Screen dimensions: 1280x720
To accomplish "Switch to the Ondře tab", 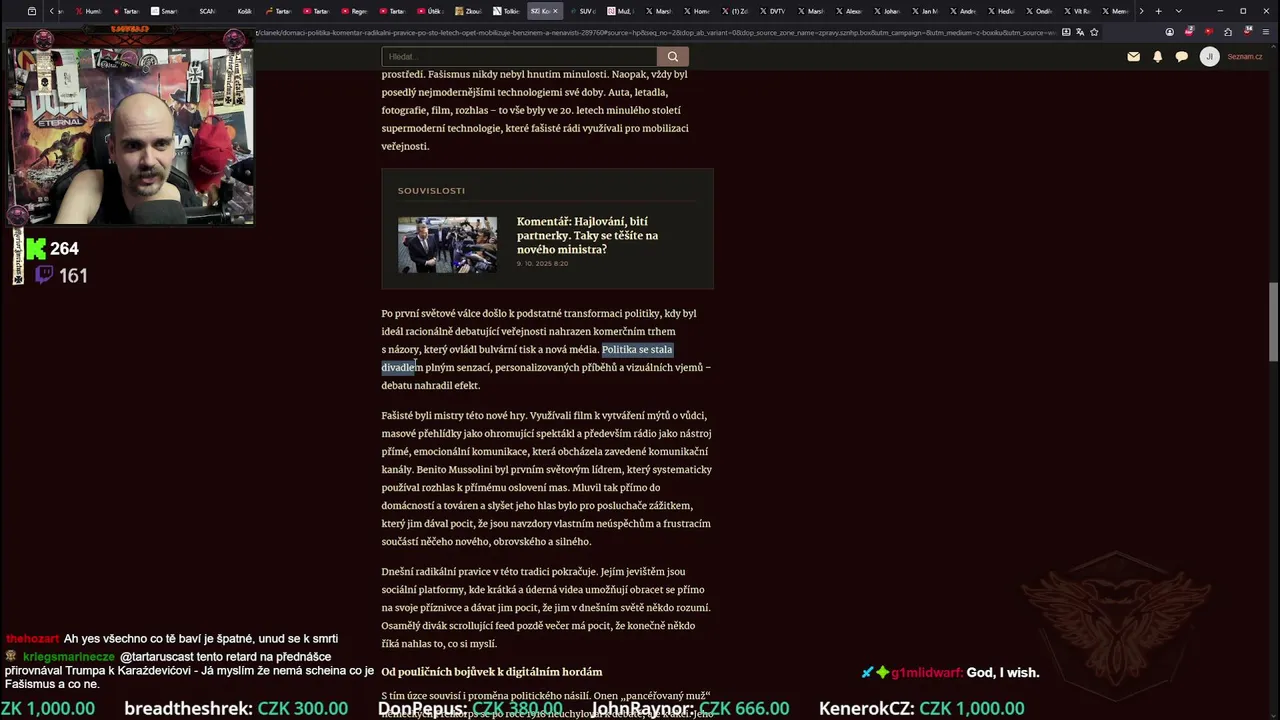I will click(1039, 11).
